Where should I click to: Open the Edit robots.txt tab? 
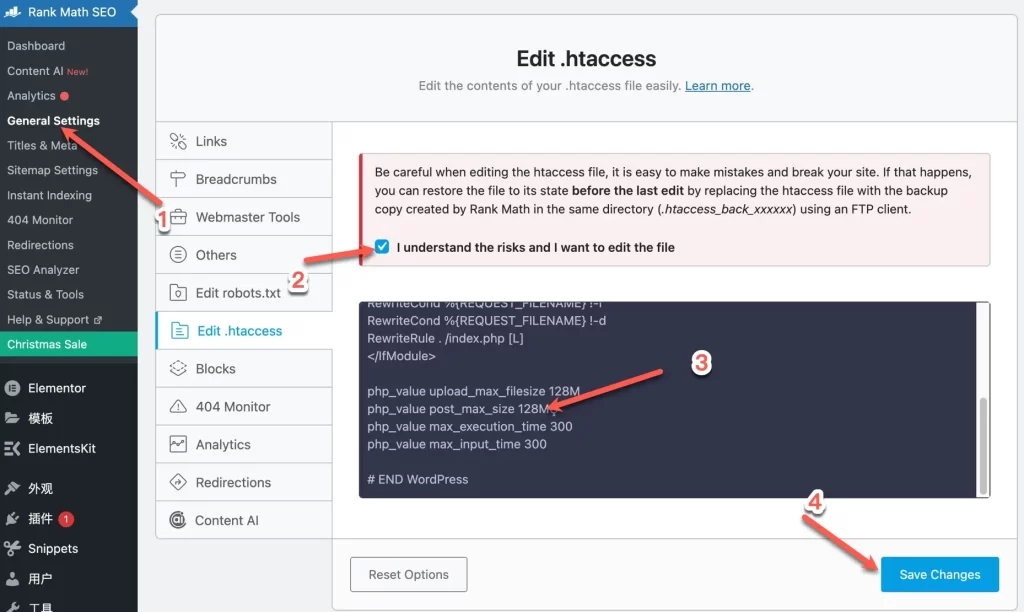(244, 293)
